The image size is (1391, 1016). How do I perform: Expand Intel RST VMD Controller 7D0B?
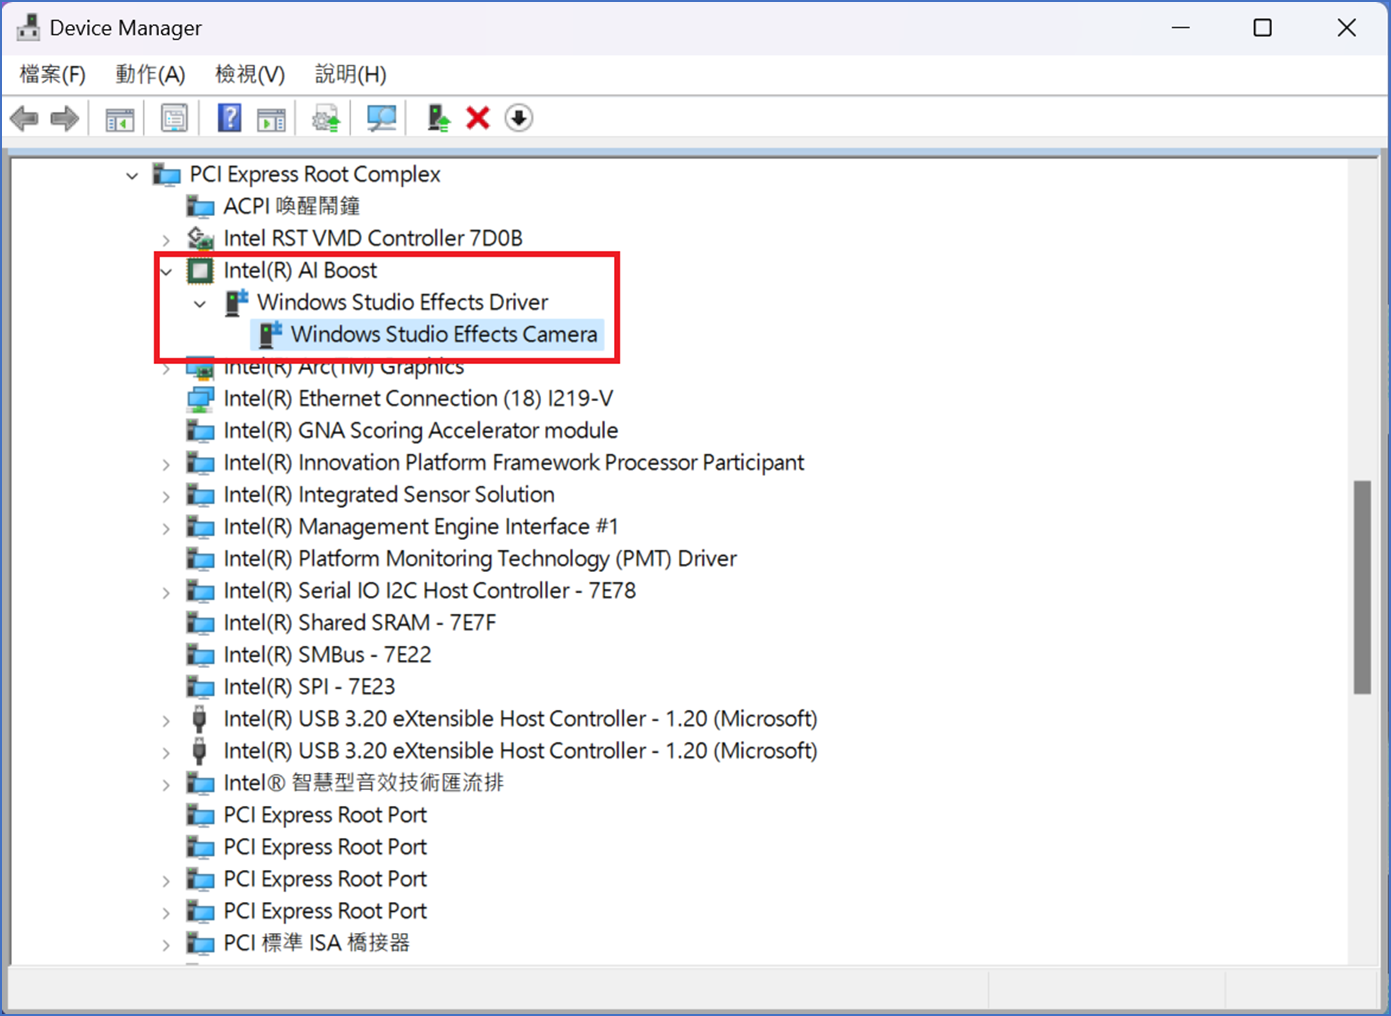tap(166, 240)
